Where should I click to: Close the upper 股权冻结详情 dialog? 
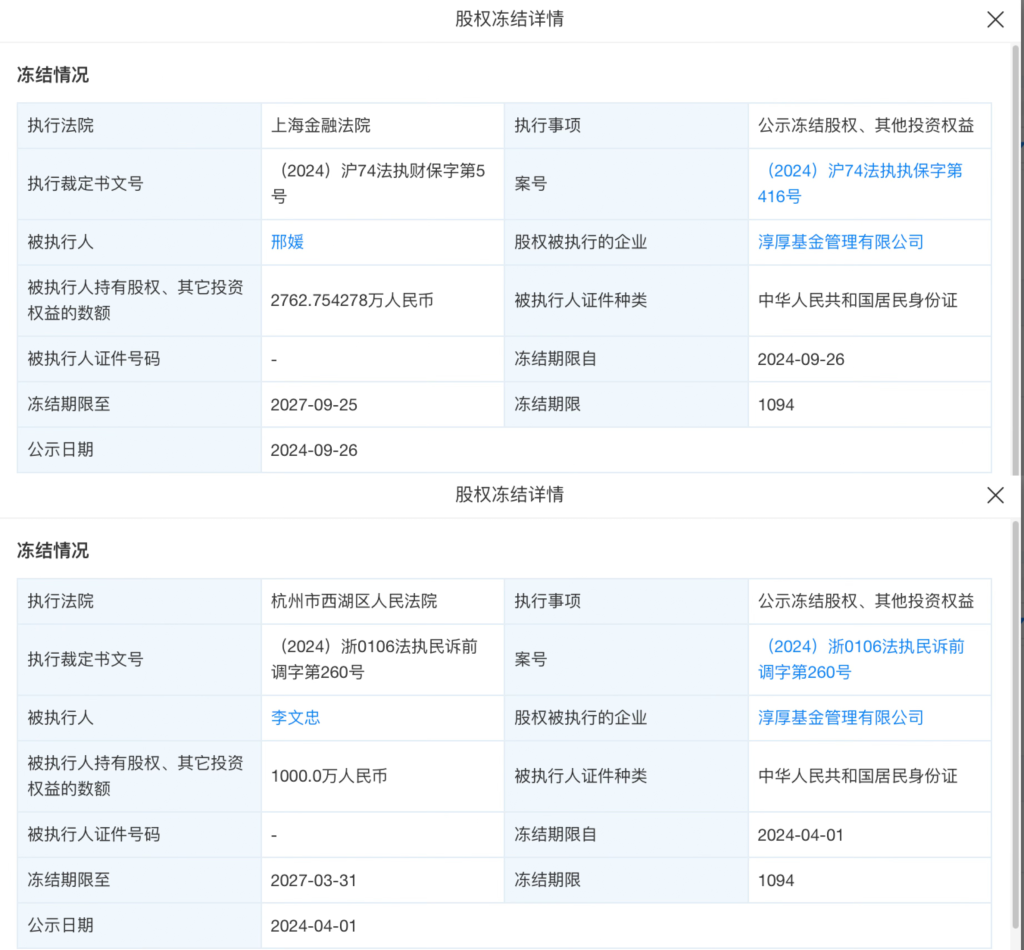[x=995, y=20]
